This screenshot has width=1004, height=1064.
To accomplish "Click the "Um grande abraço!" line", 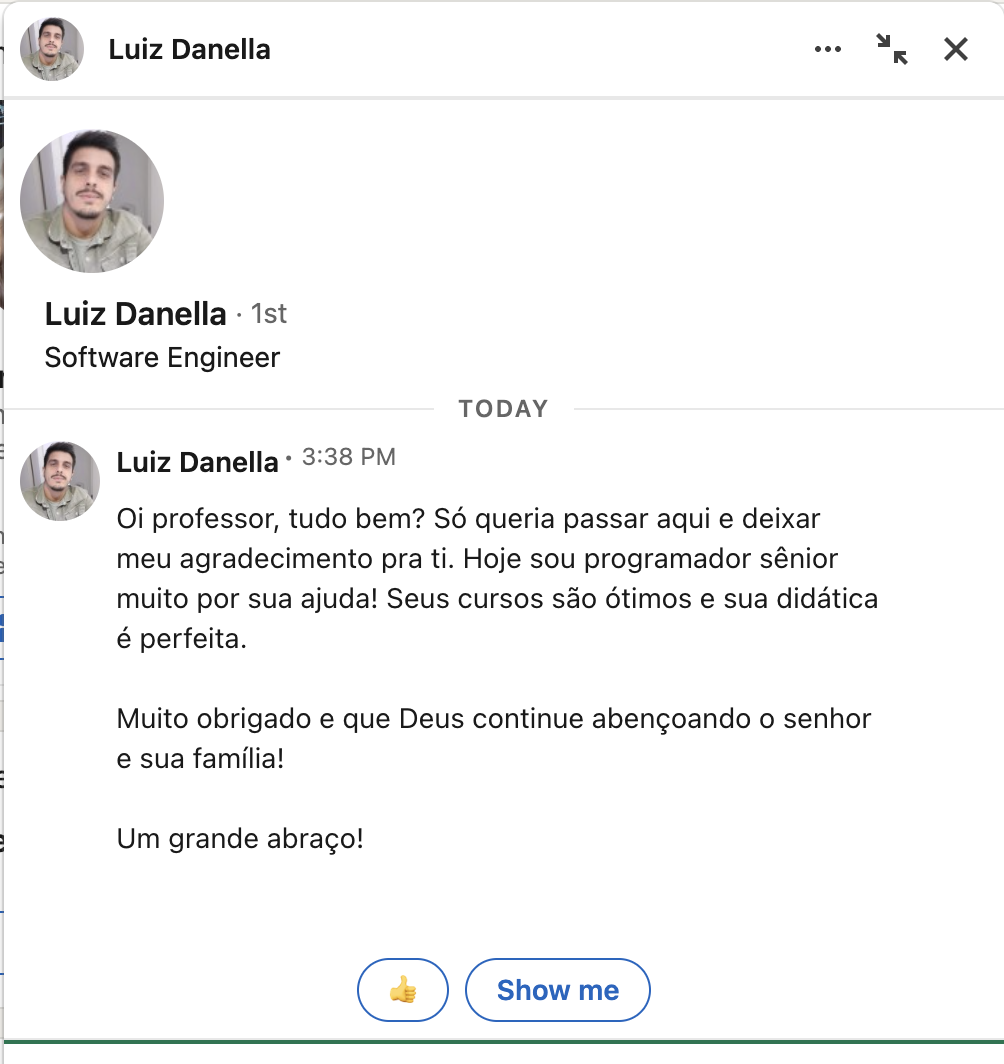I will tap(240, 839).
